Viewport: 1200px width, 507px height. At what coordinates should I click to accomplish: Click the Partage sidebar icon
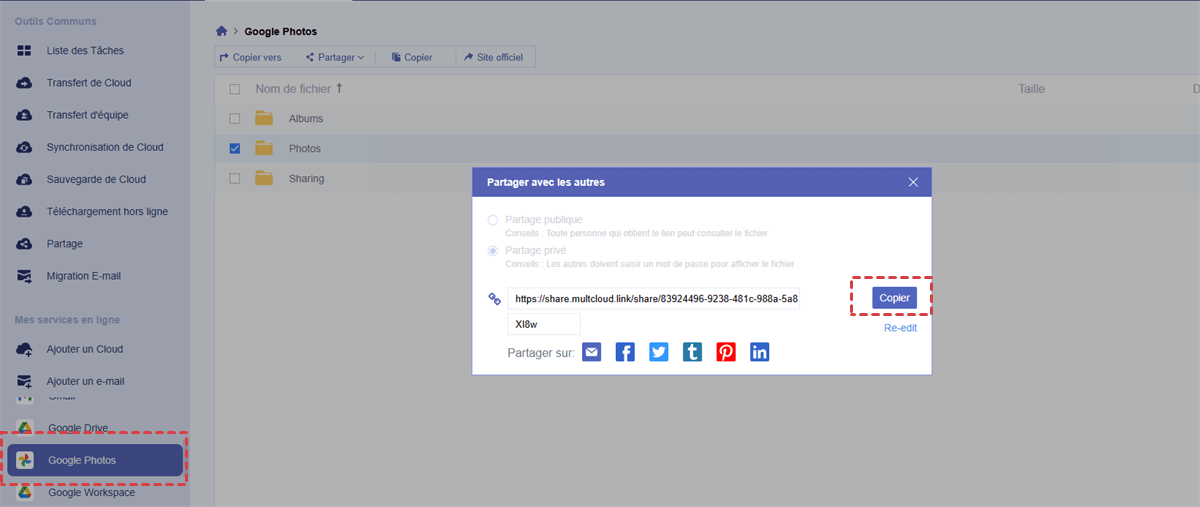25,244
